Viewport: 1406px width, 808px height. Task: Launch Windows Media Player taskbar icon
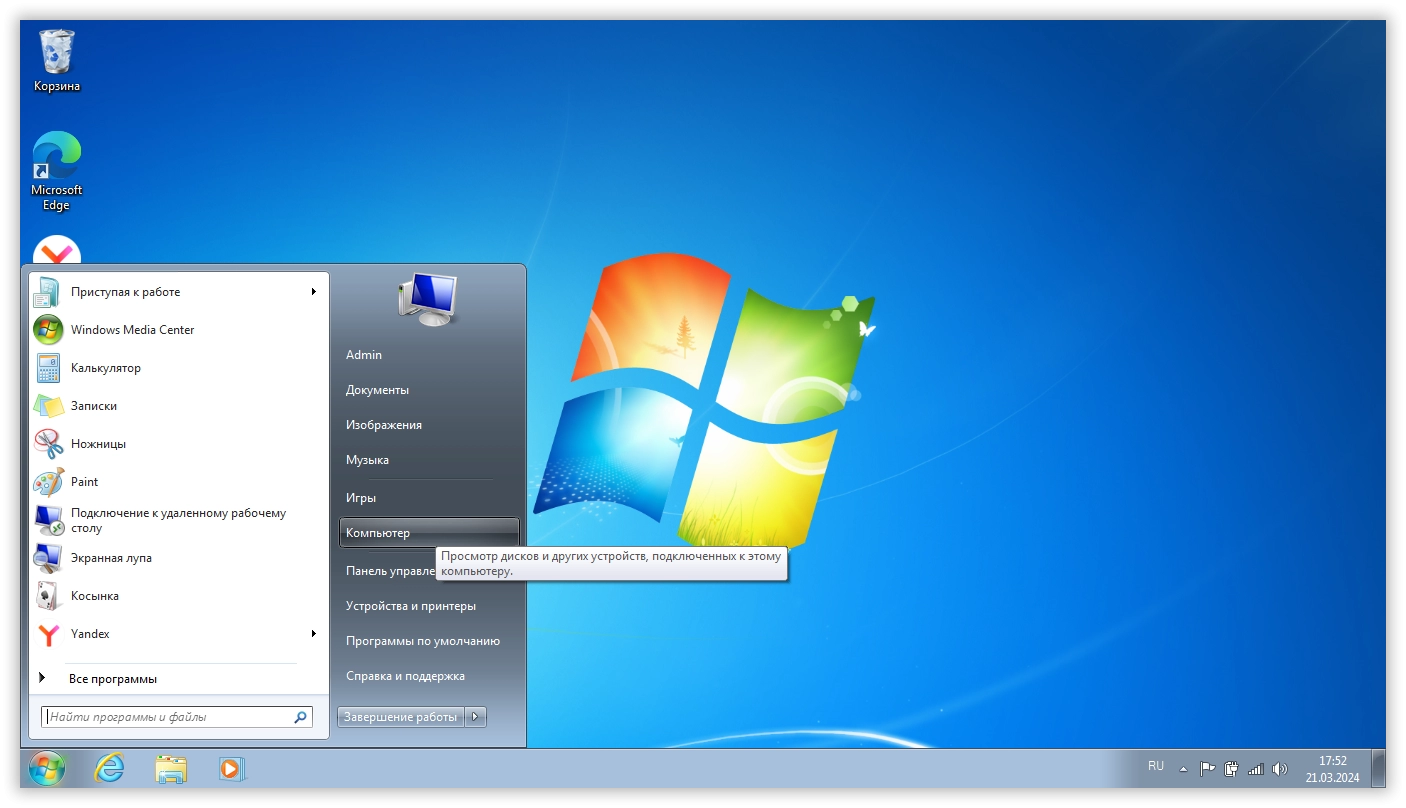click(231, 768)
